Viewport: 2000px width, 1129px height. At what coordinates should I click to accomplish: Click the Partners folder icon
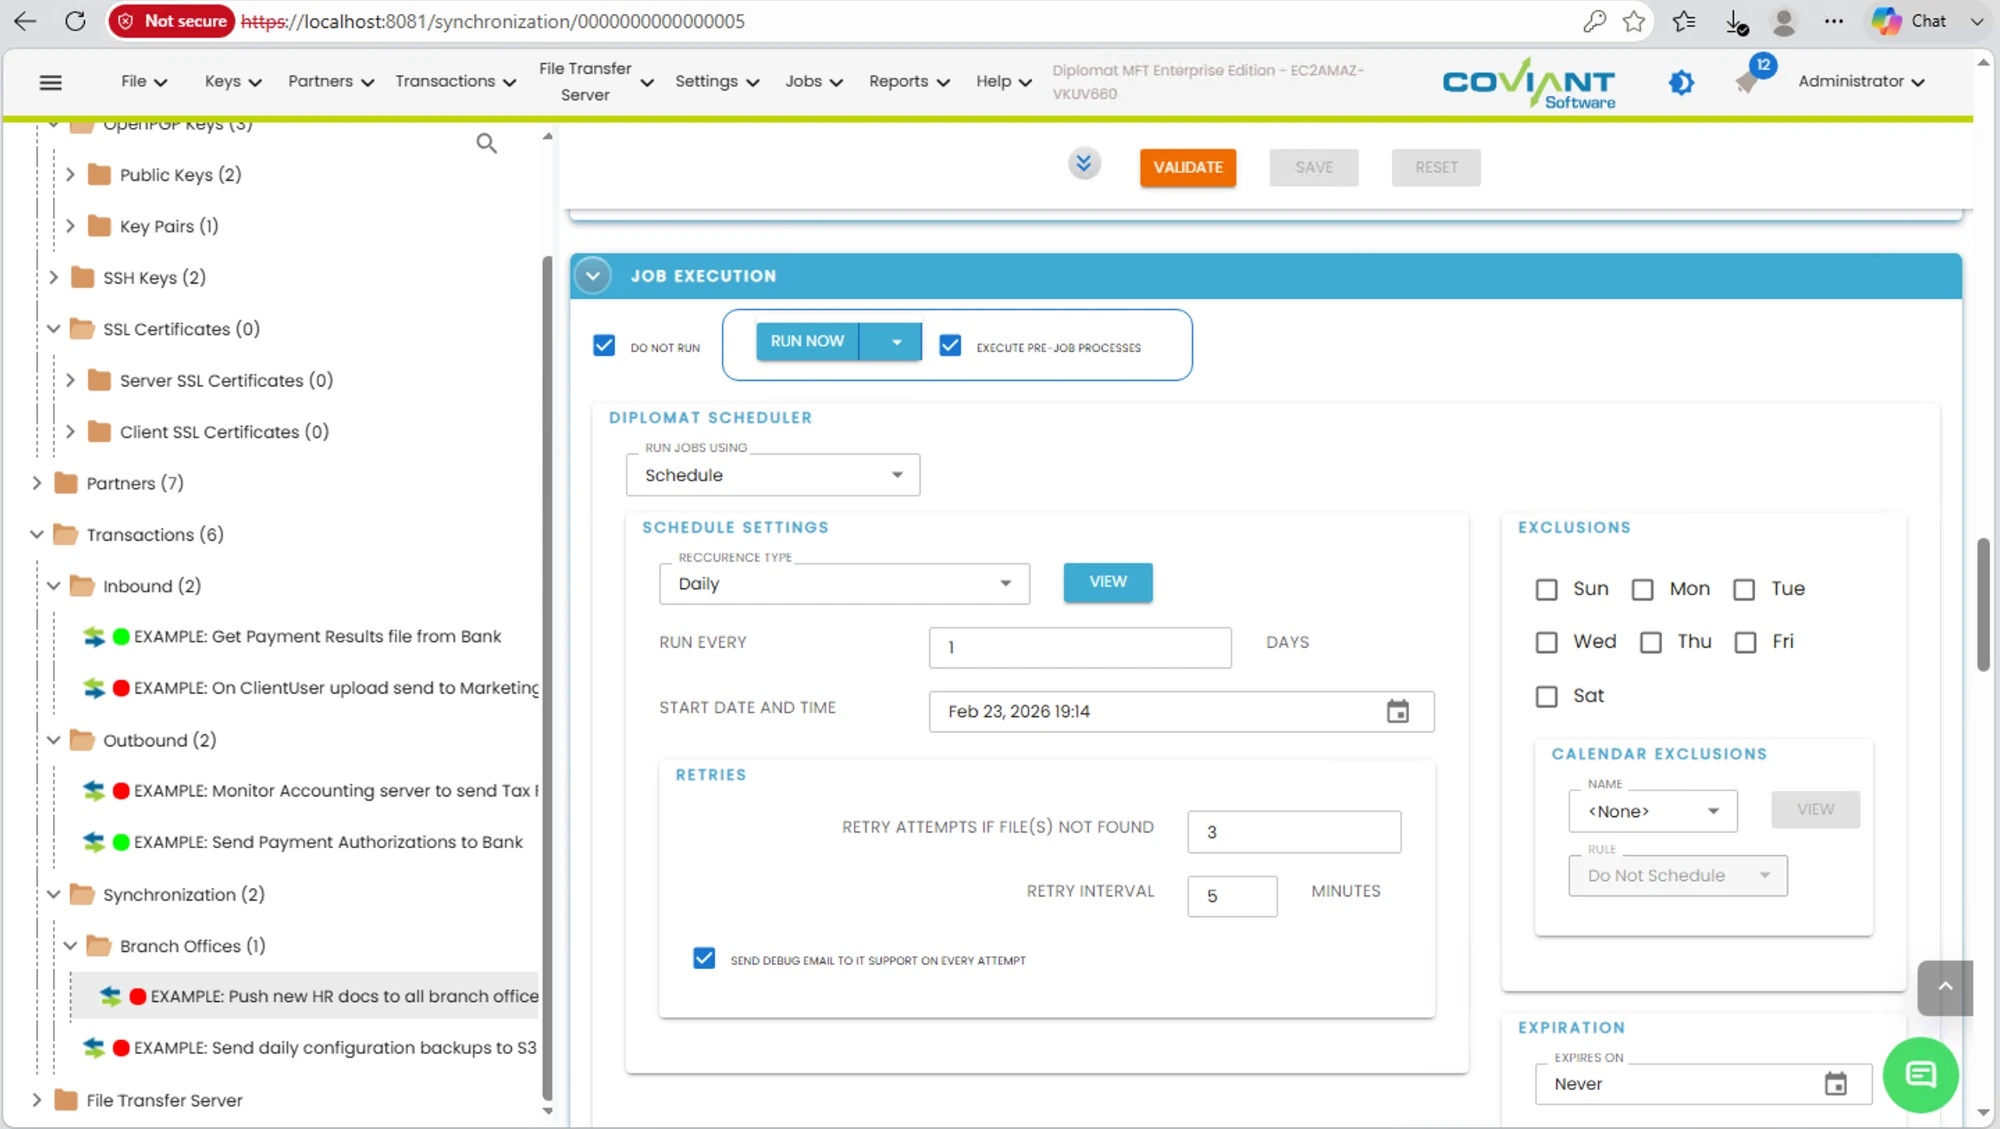pos(66,483)
